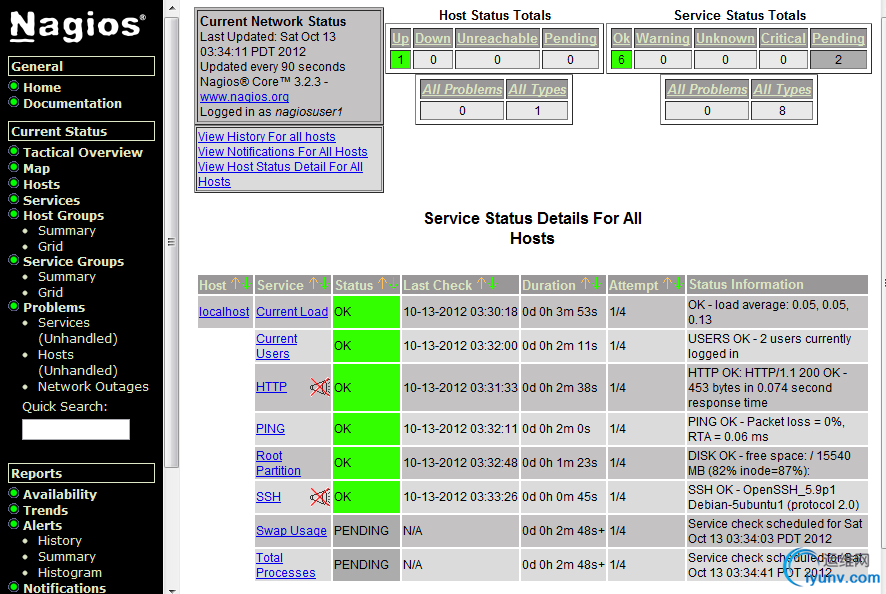Sort Attempt column descending arrow
The width and height of the screenshot is (886, 594).
pyautogui.click(x=678, y=283)
